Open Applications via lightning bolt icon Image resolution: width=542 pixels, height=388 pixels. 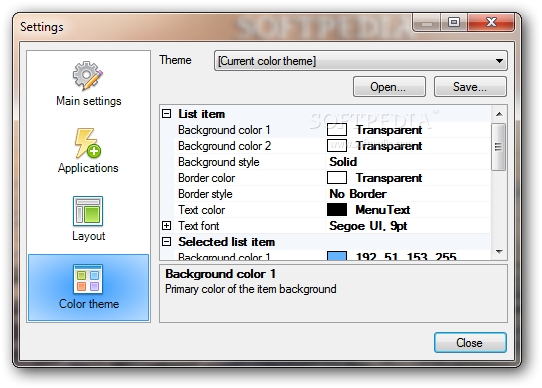tap(88, 143)
